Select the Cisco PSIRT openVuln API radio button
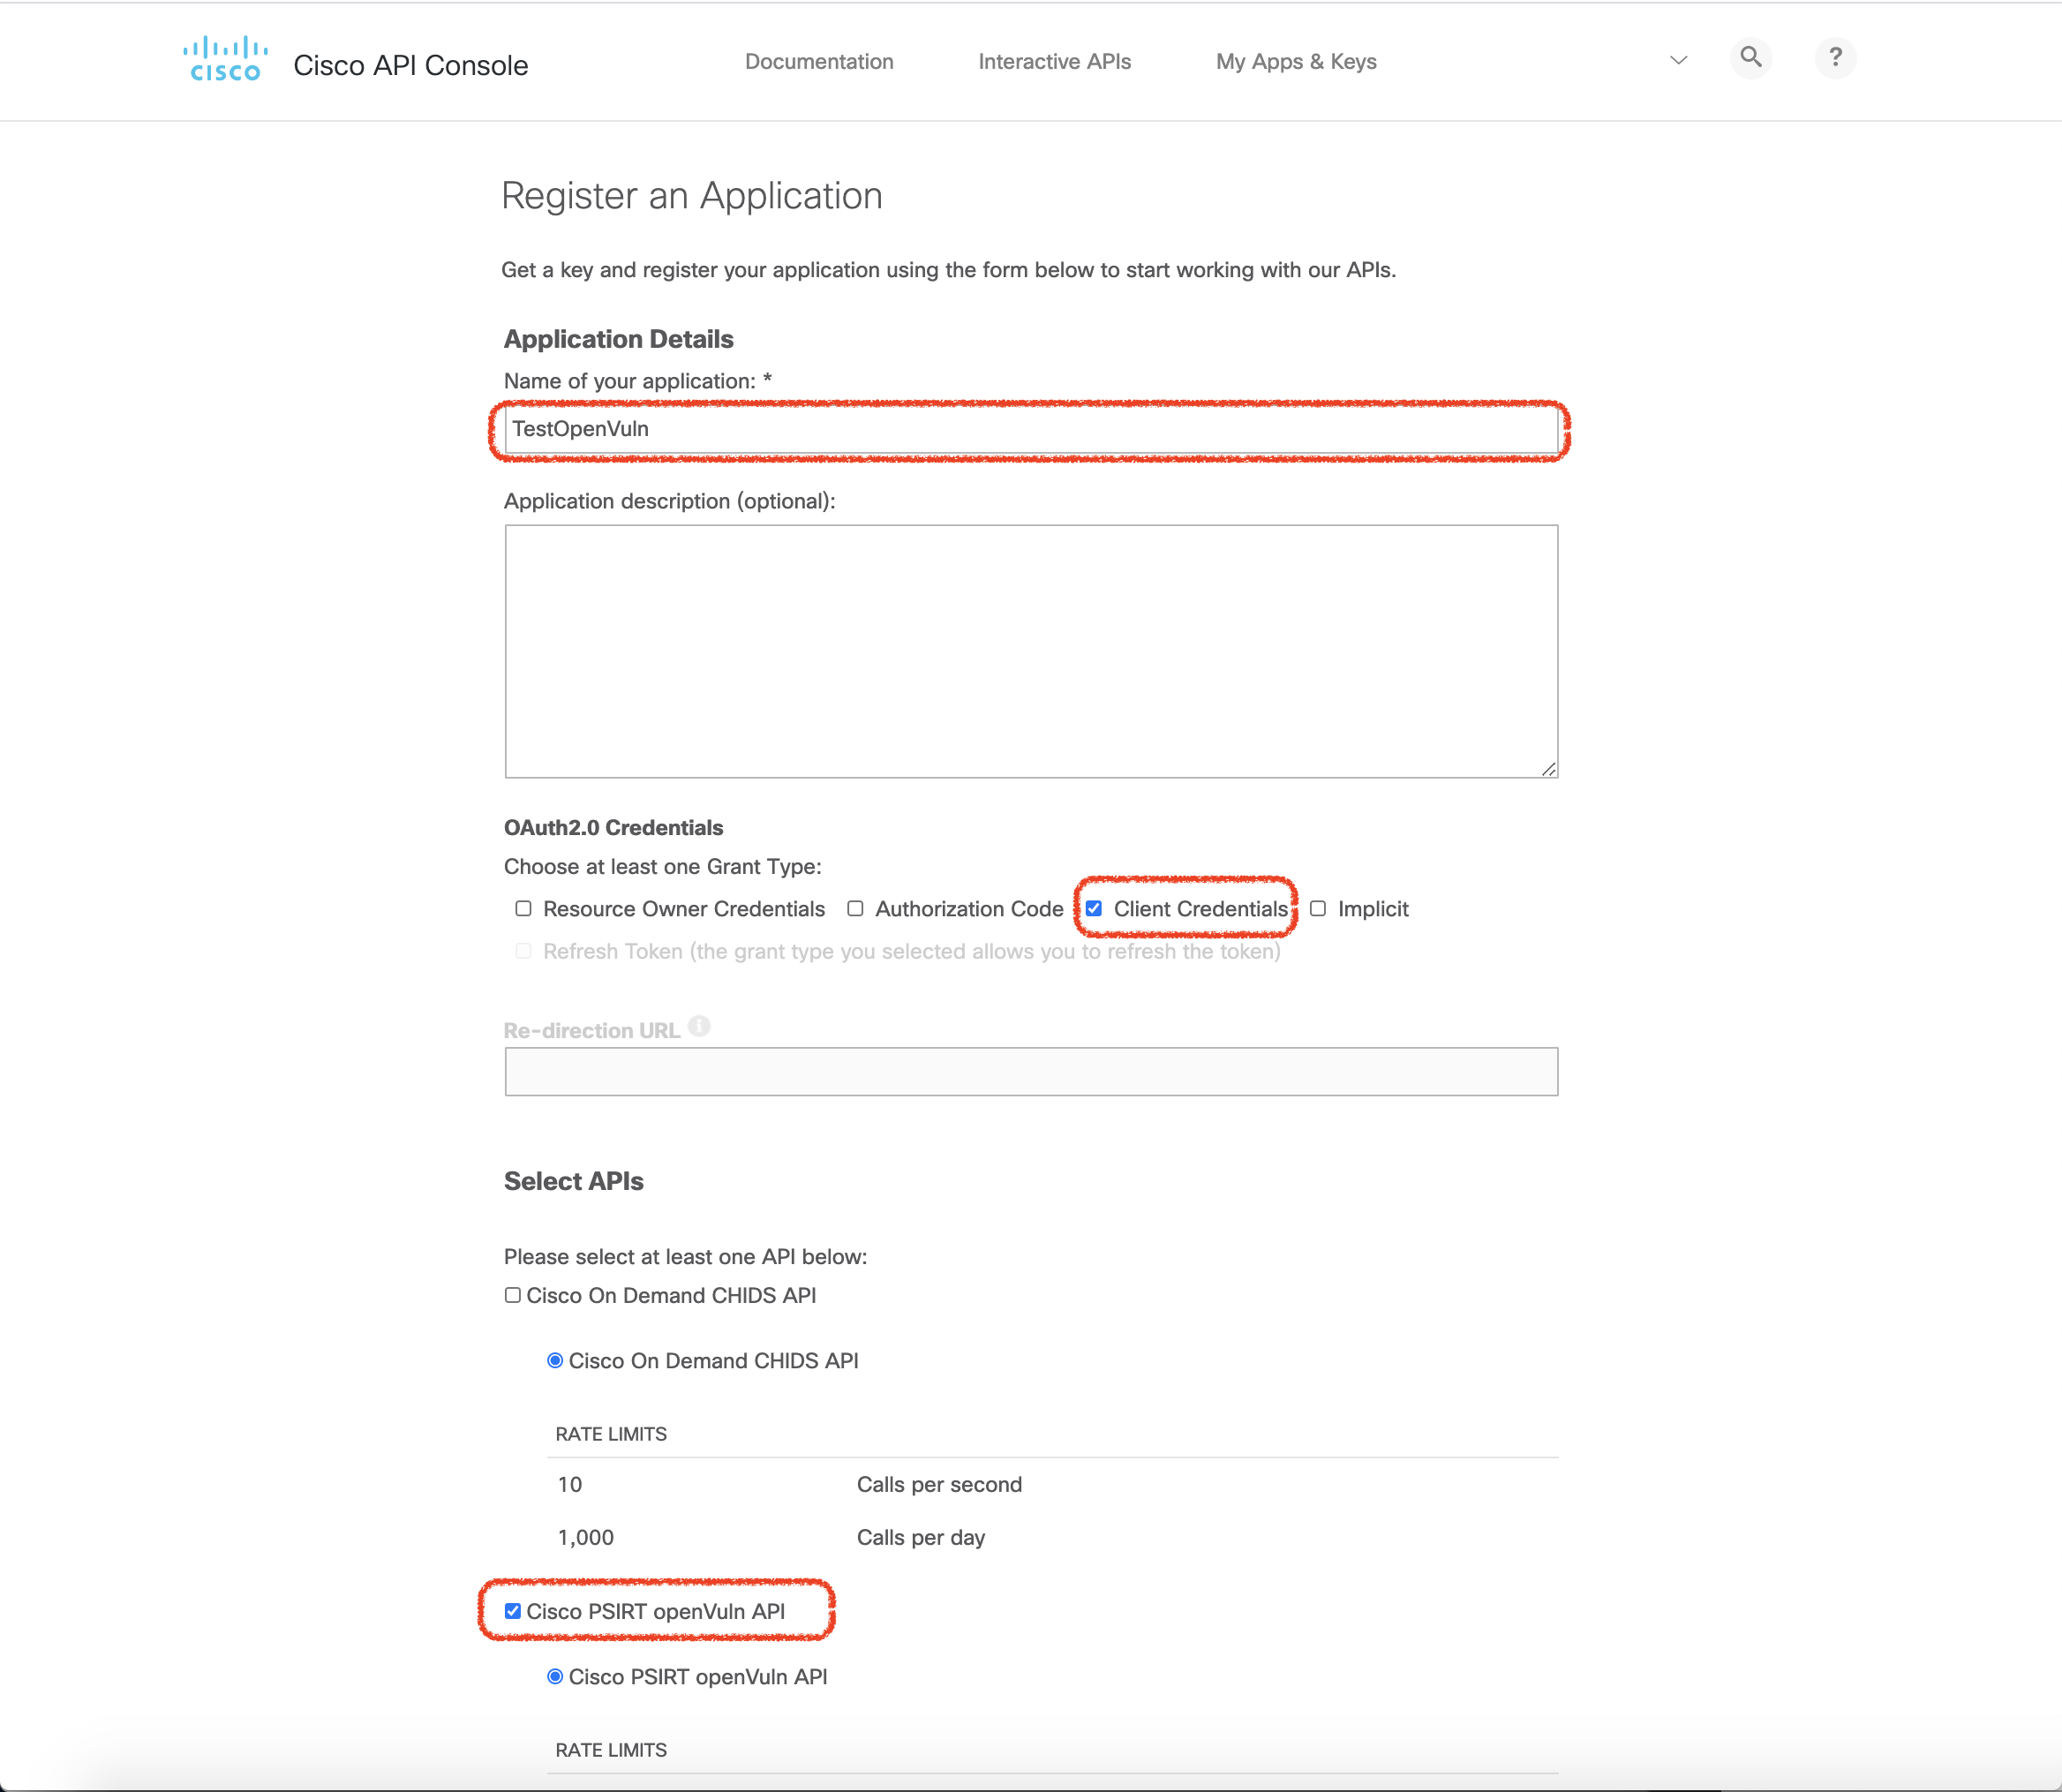The image size is (2062, 1792). click(555, 1676)
